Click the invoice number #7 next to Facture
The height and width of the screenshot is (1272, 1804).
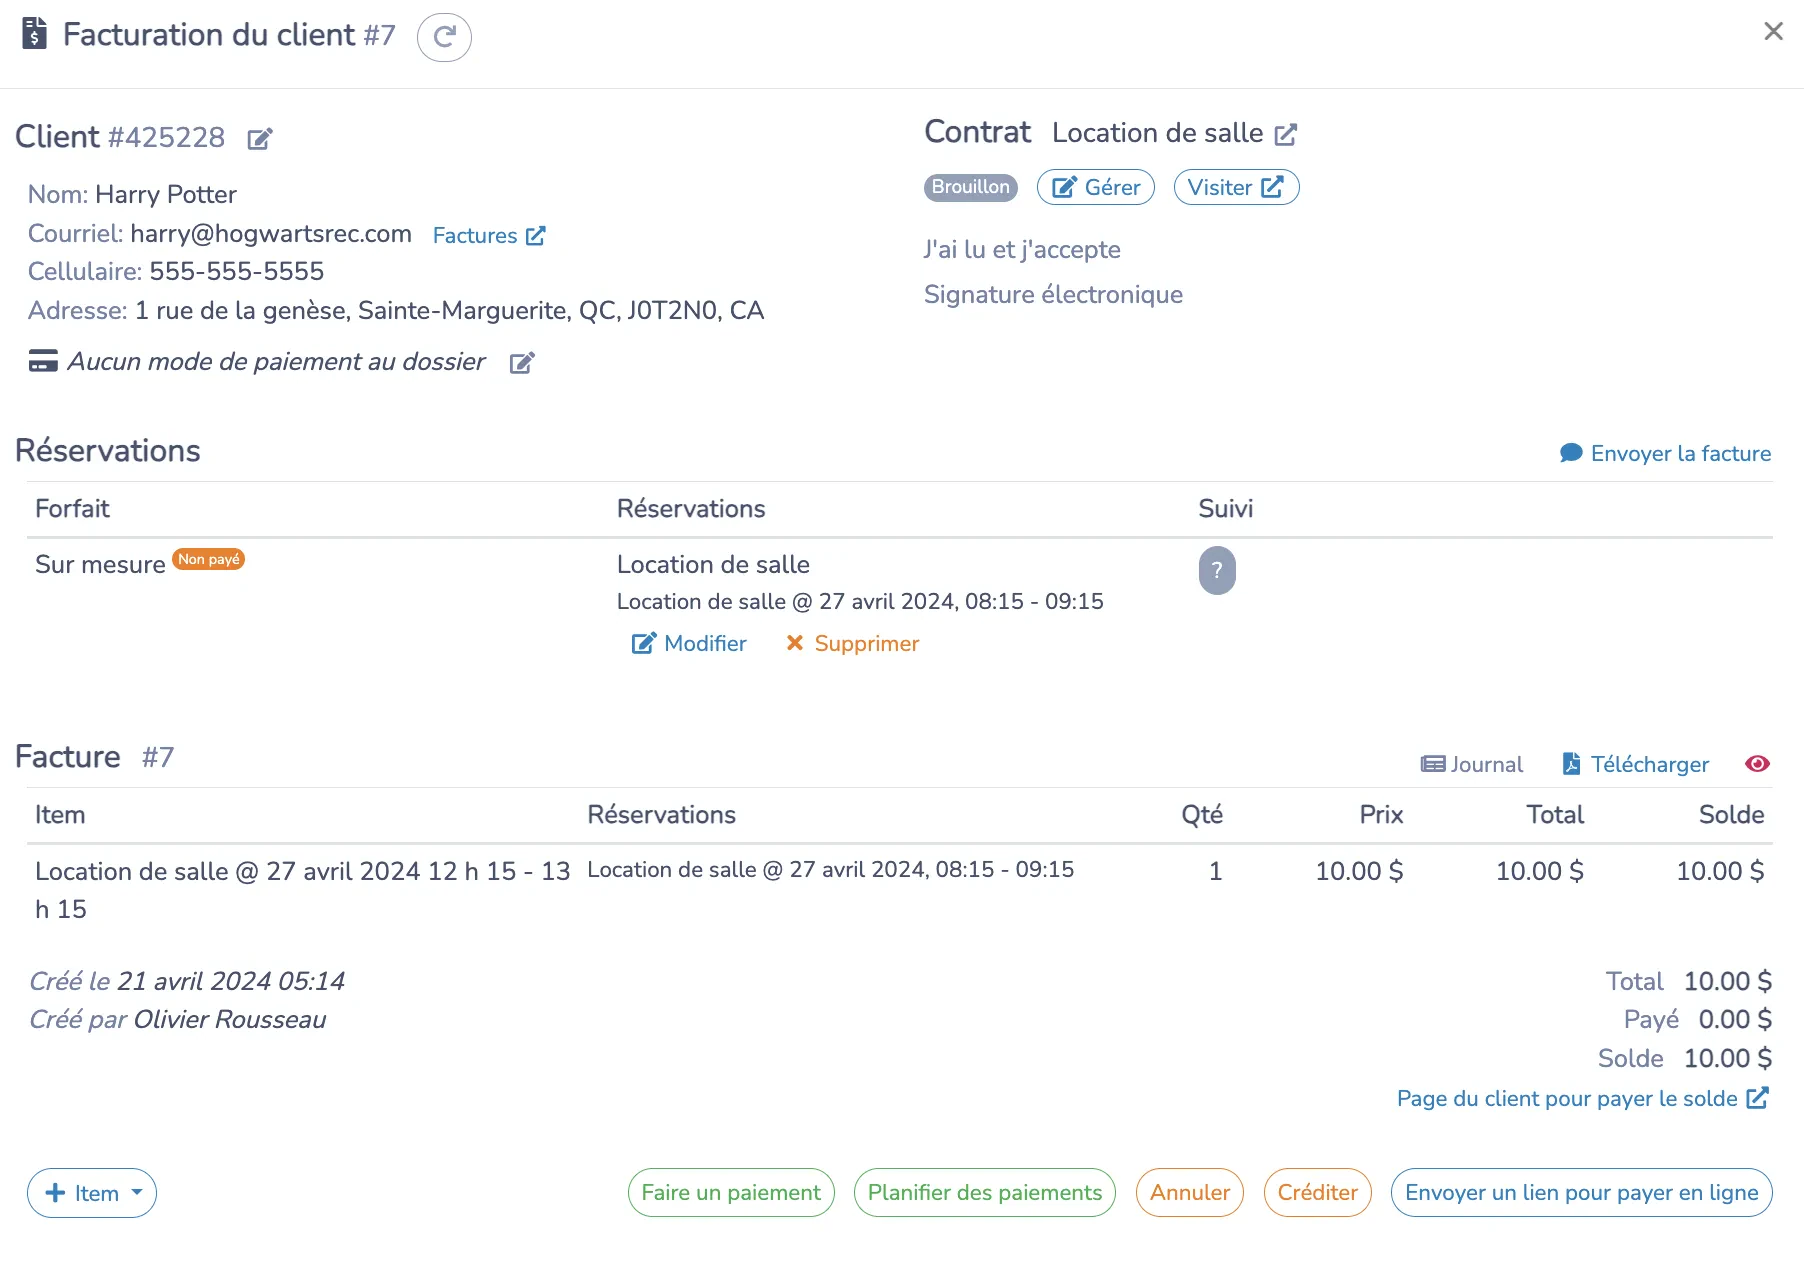click(x=158, y=758)
